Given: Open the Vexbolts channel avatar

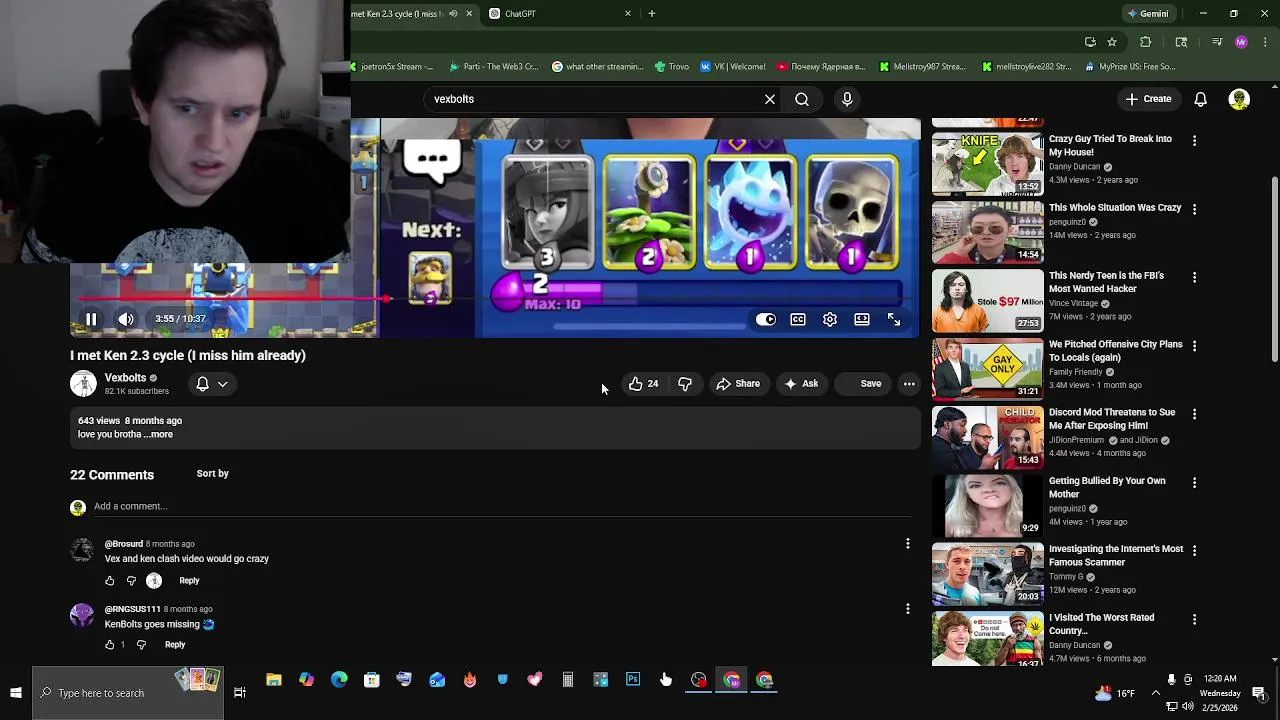Looking at the screenshot, I should click(83, 384).
